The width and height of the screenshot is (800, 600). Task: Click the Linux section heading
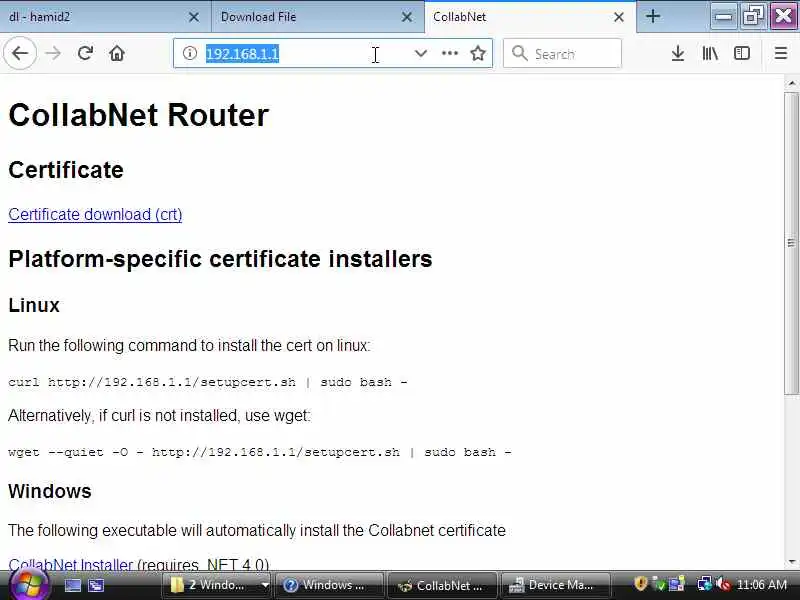coord(34,305)
